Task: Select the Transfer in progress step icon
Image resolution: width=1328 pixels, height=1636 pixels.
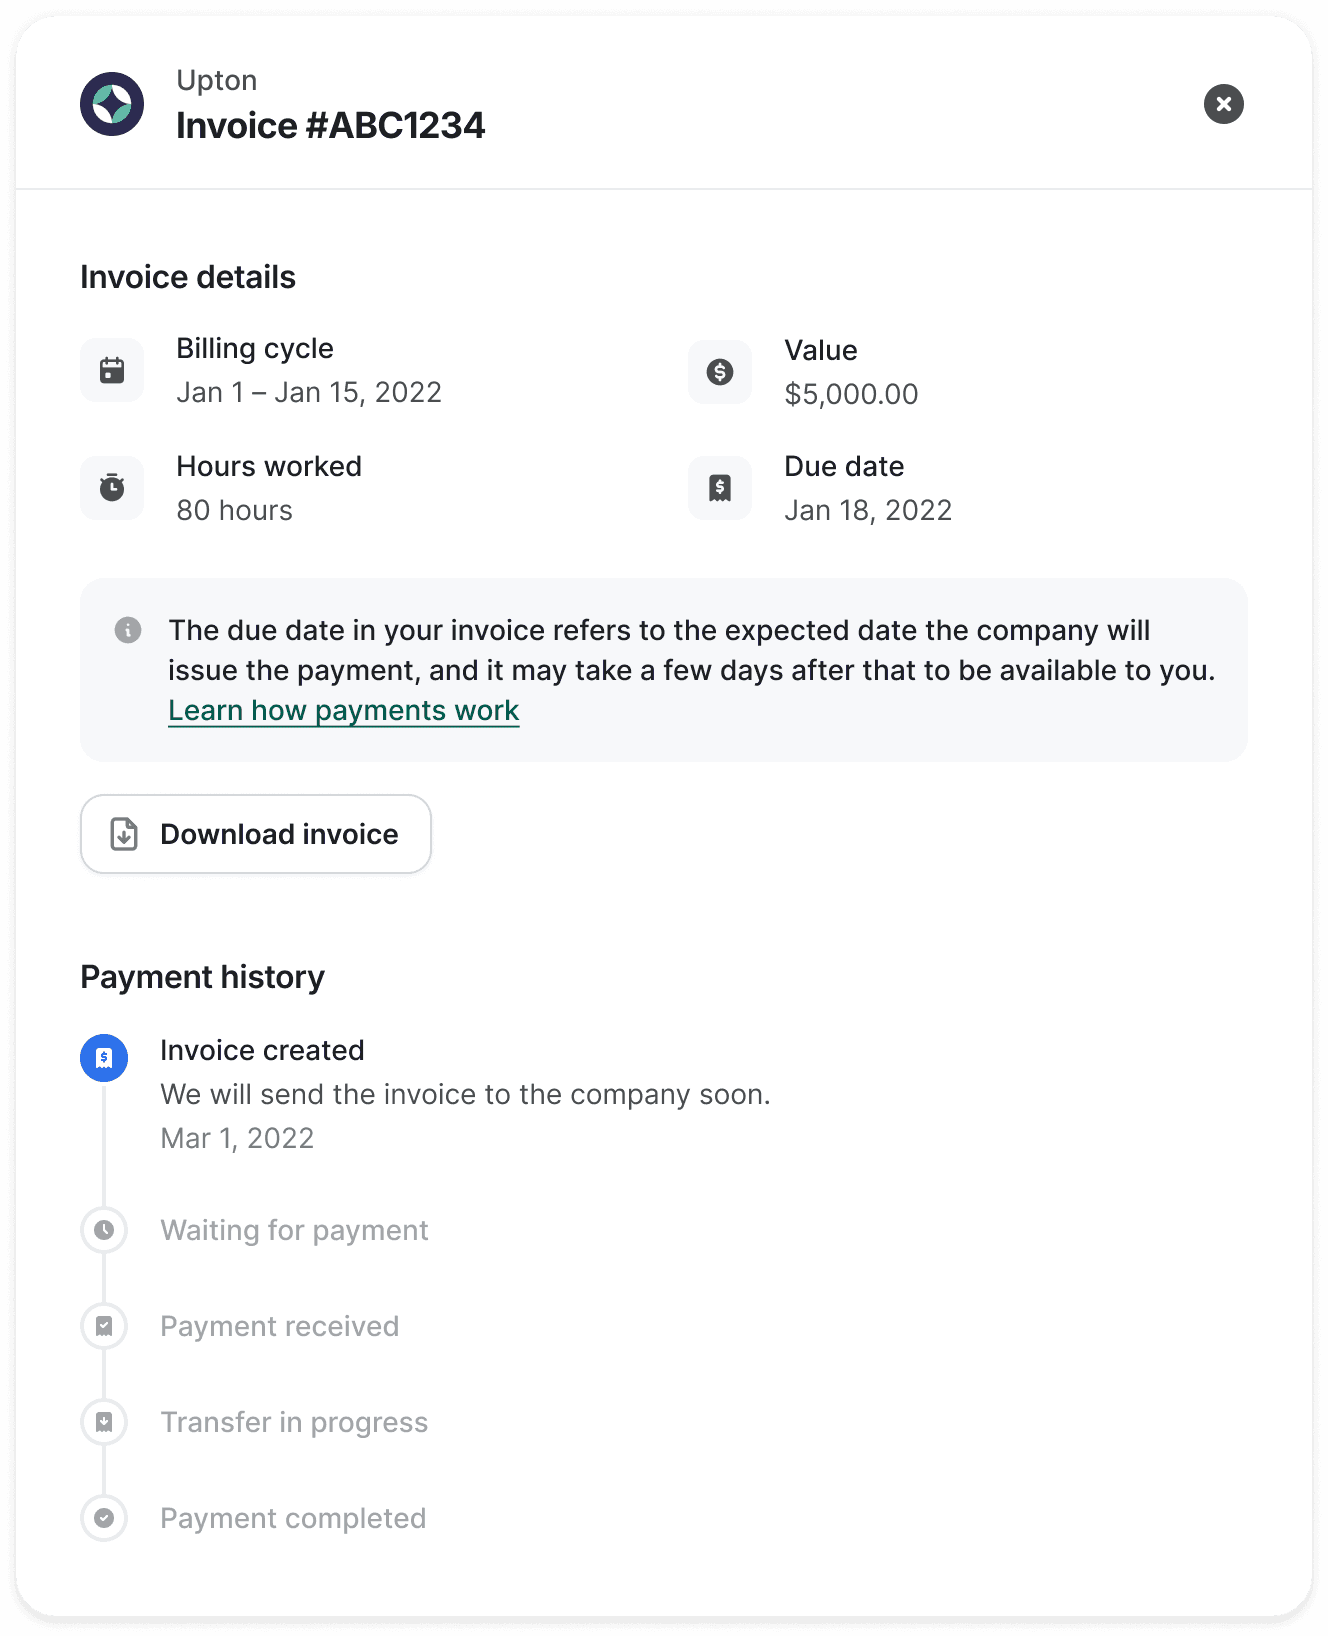Action: [104, 1422]
